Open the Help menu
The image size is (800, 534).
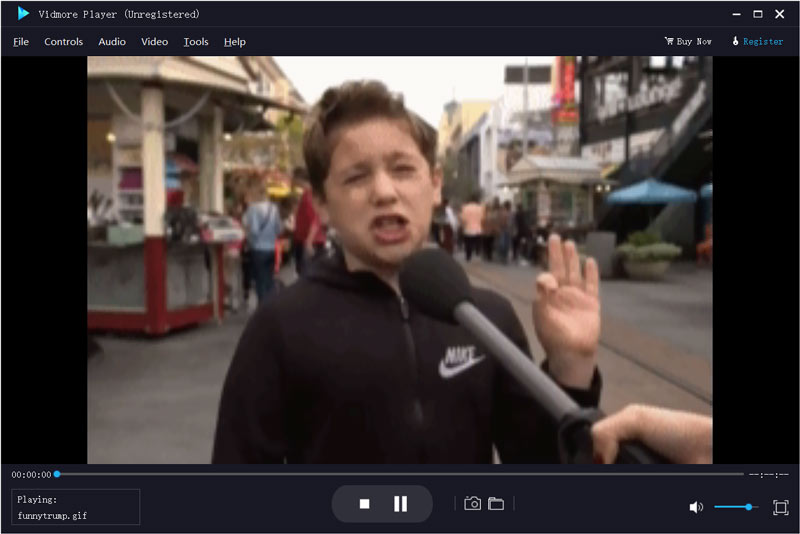(235, 42)
